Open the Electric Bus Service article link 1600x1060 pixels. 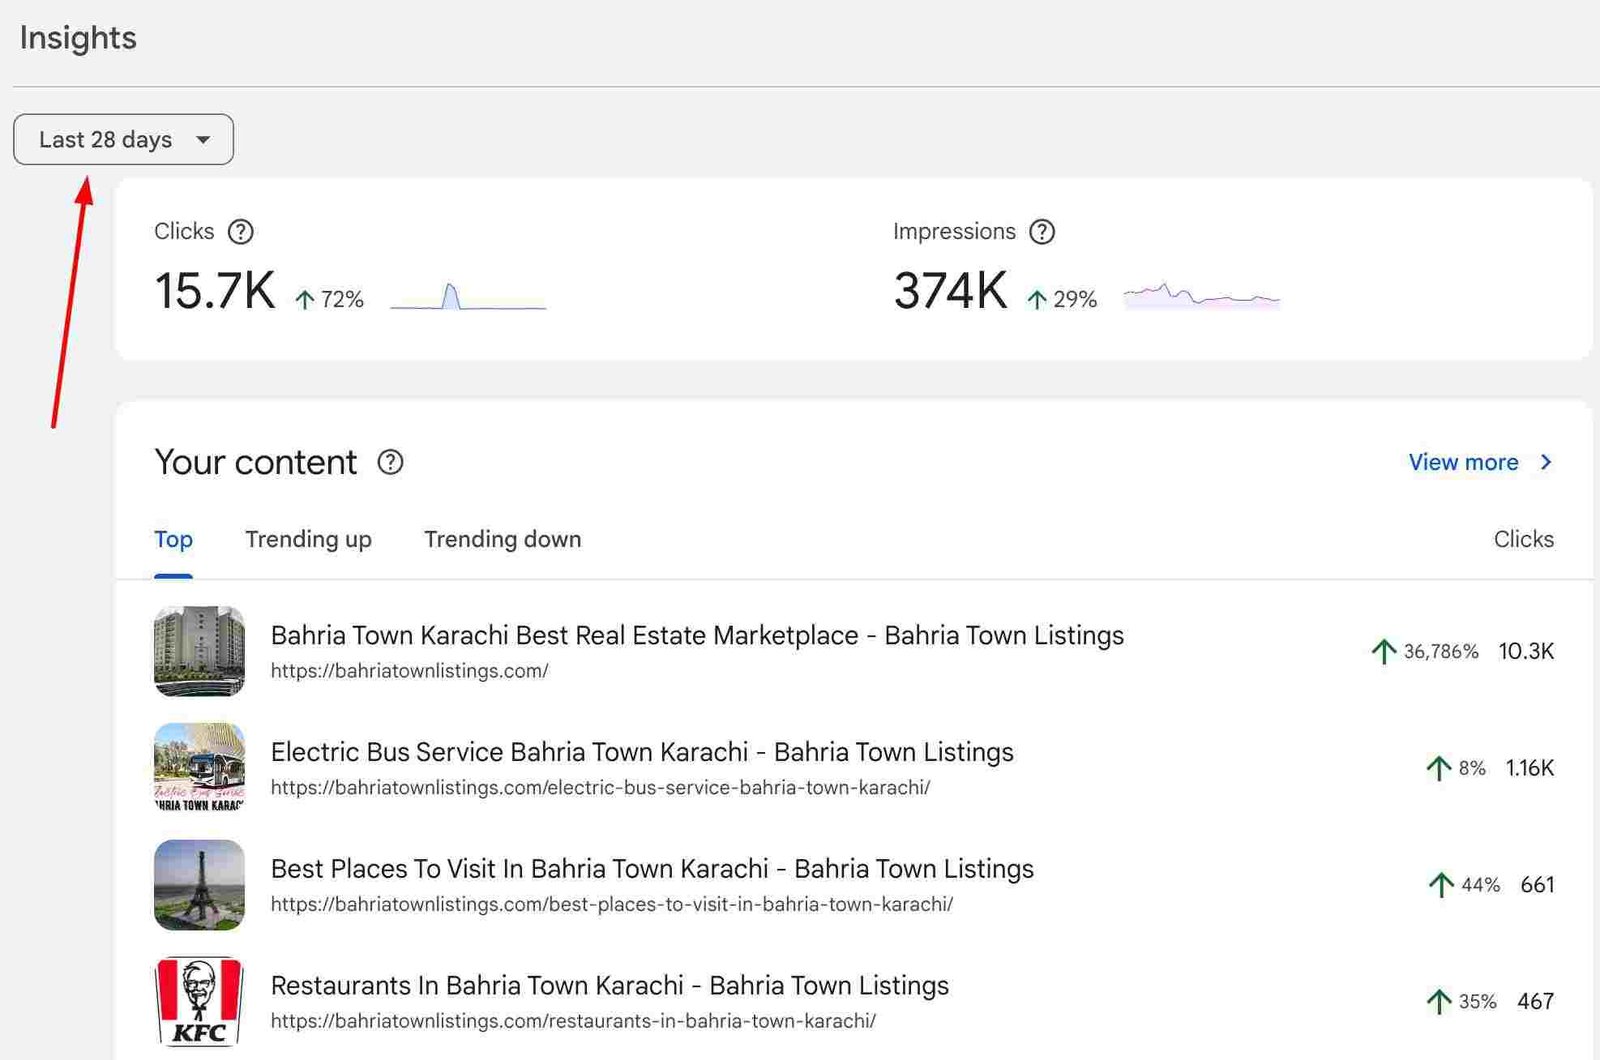tap(642, 752)
